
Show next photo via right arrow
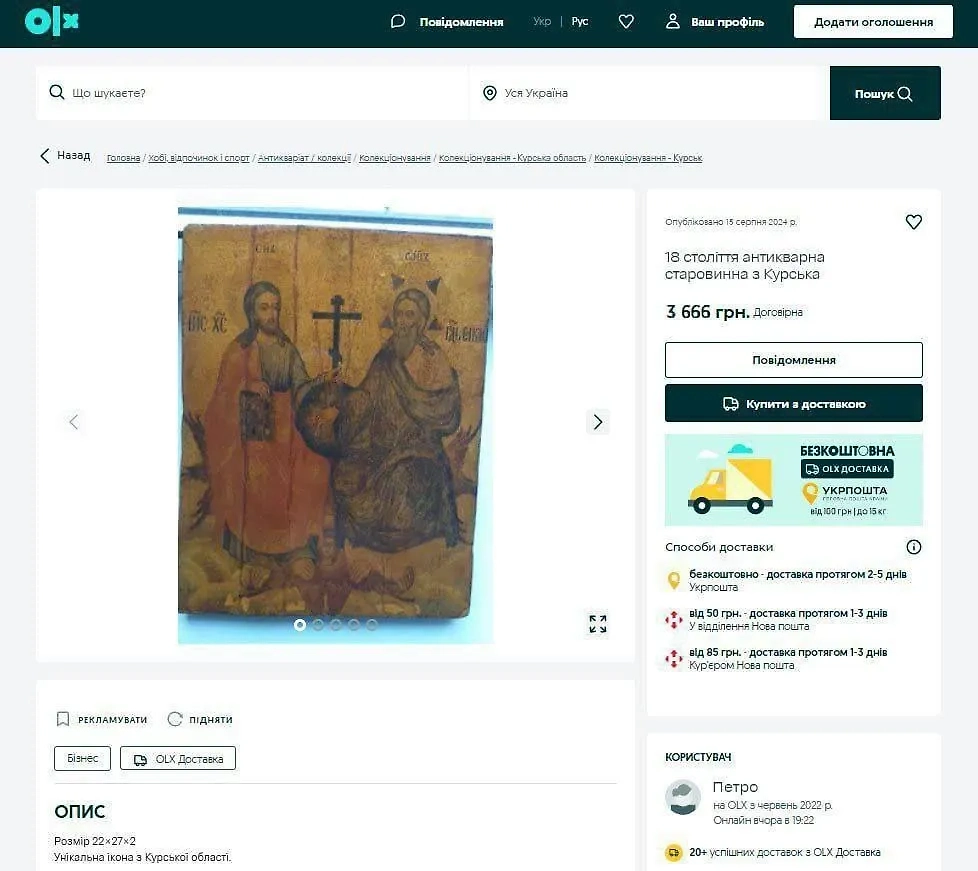pyautogui.click(x=597, y=421)
